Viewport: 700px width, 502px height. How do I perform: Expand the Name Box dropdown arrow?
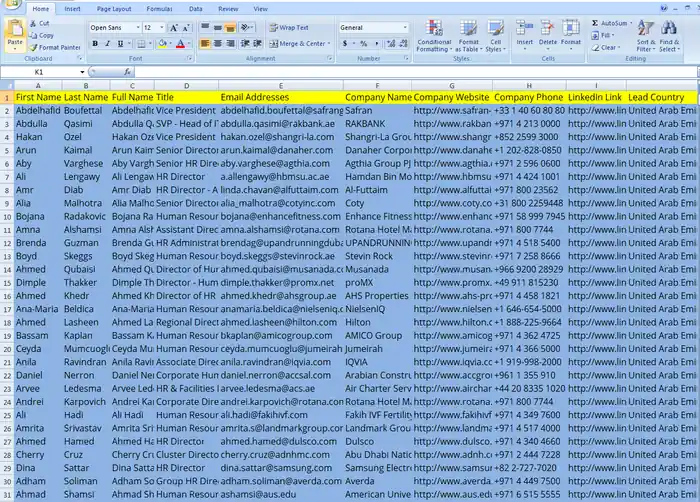[82, 72]
